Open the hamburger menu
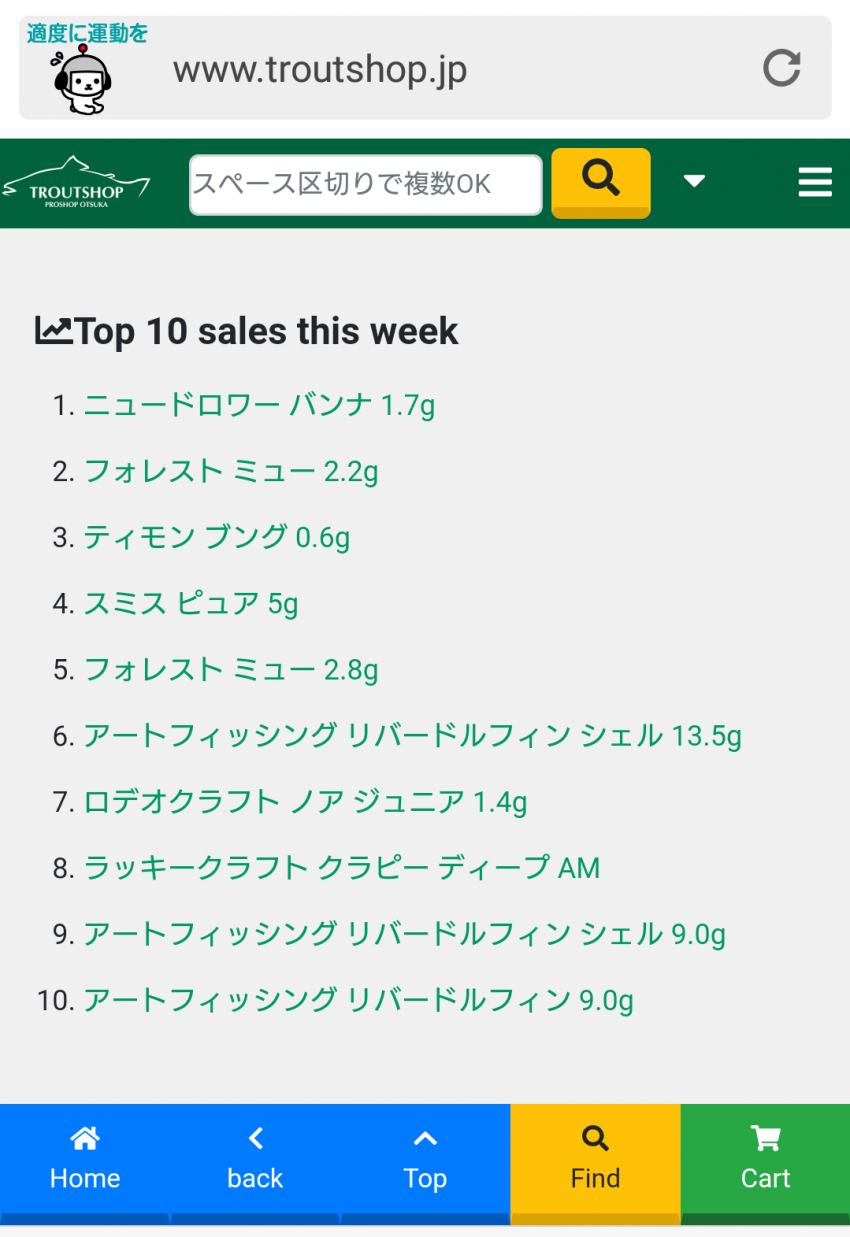 click(x=815, y=182)
